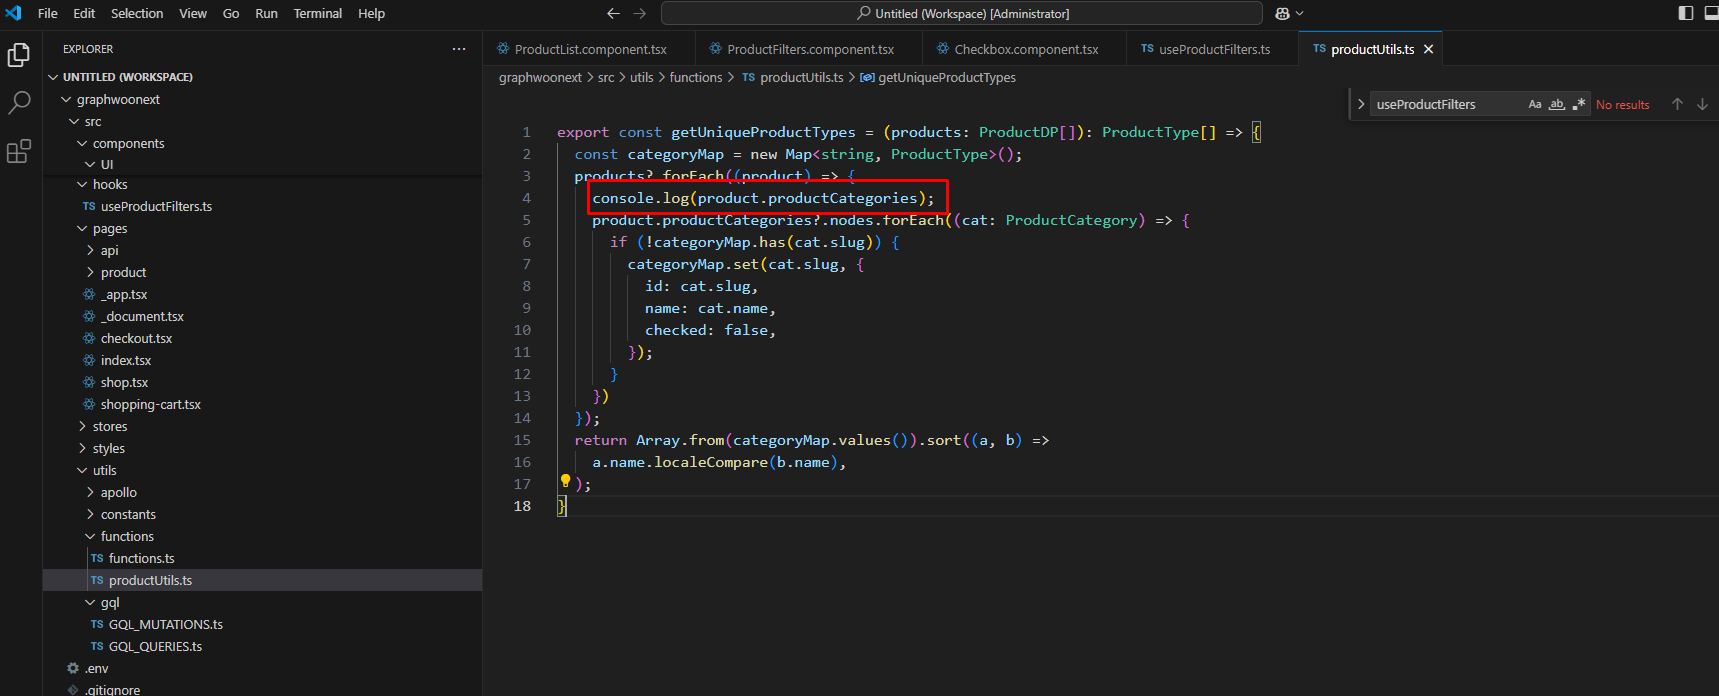1719x696 pixels.
Task: Expand the replace field chevron
Action: (x=1360, y=104)
